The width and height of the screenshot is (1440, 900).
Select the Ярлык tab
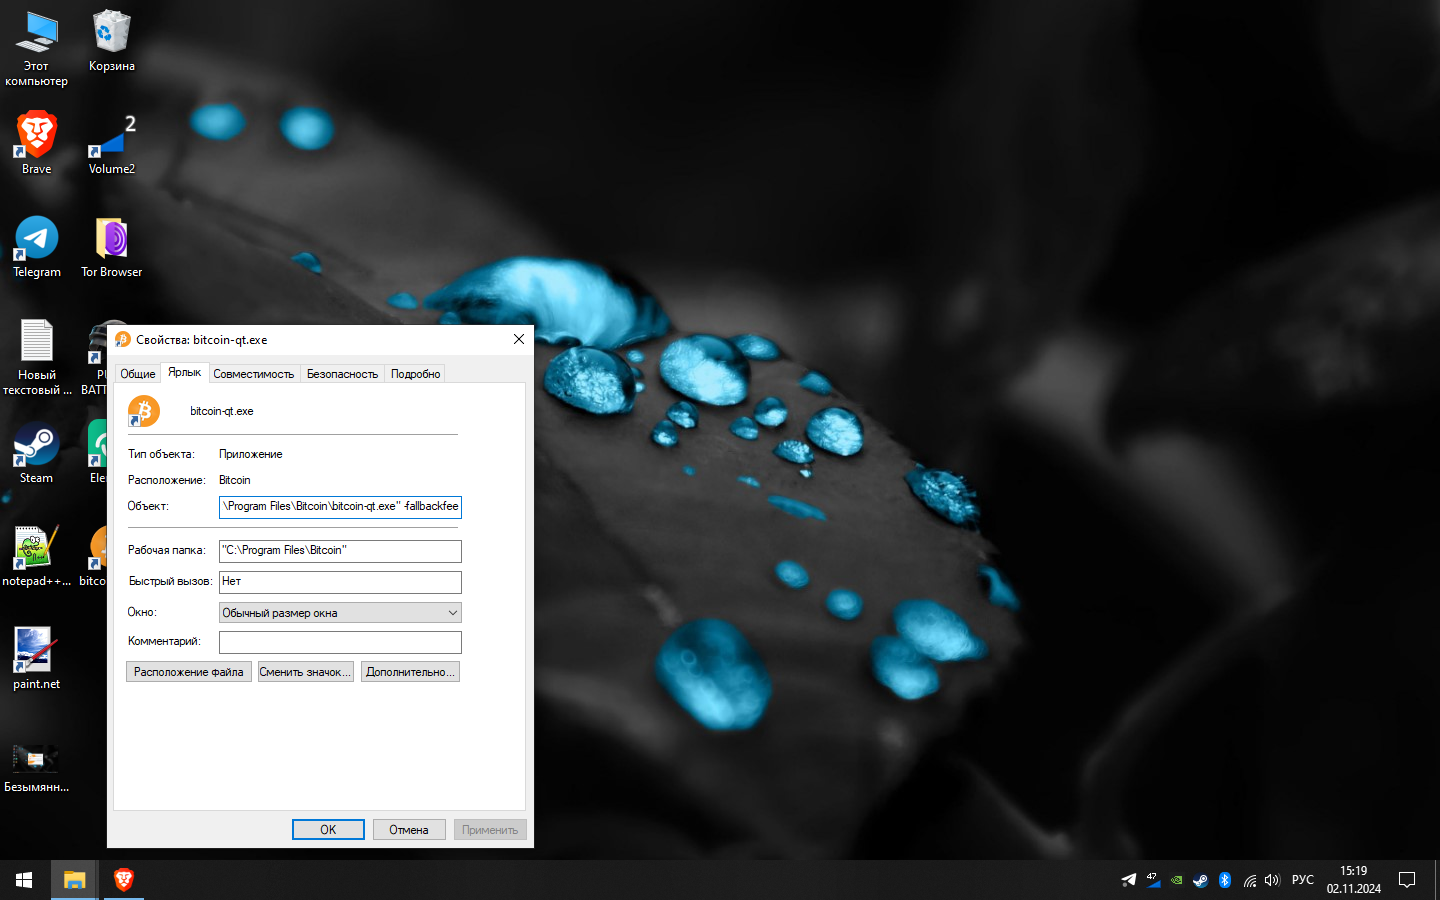(184, 372)
